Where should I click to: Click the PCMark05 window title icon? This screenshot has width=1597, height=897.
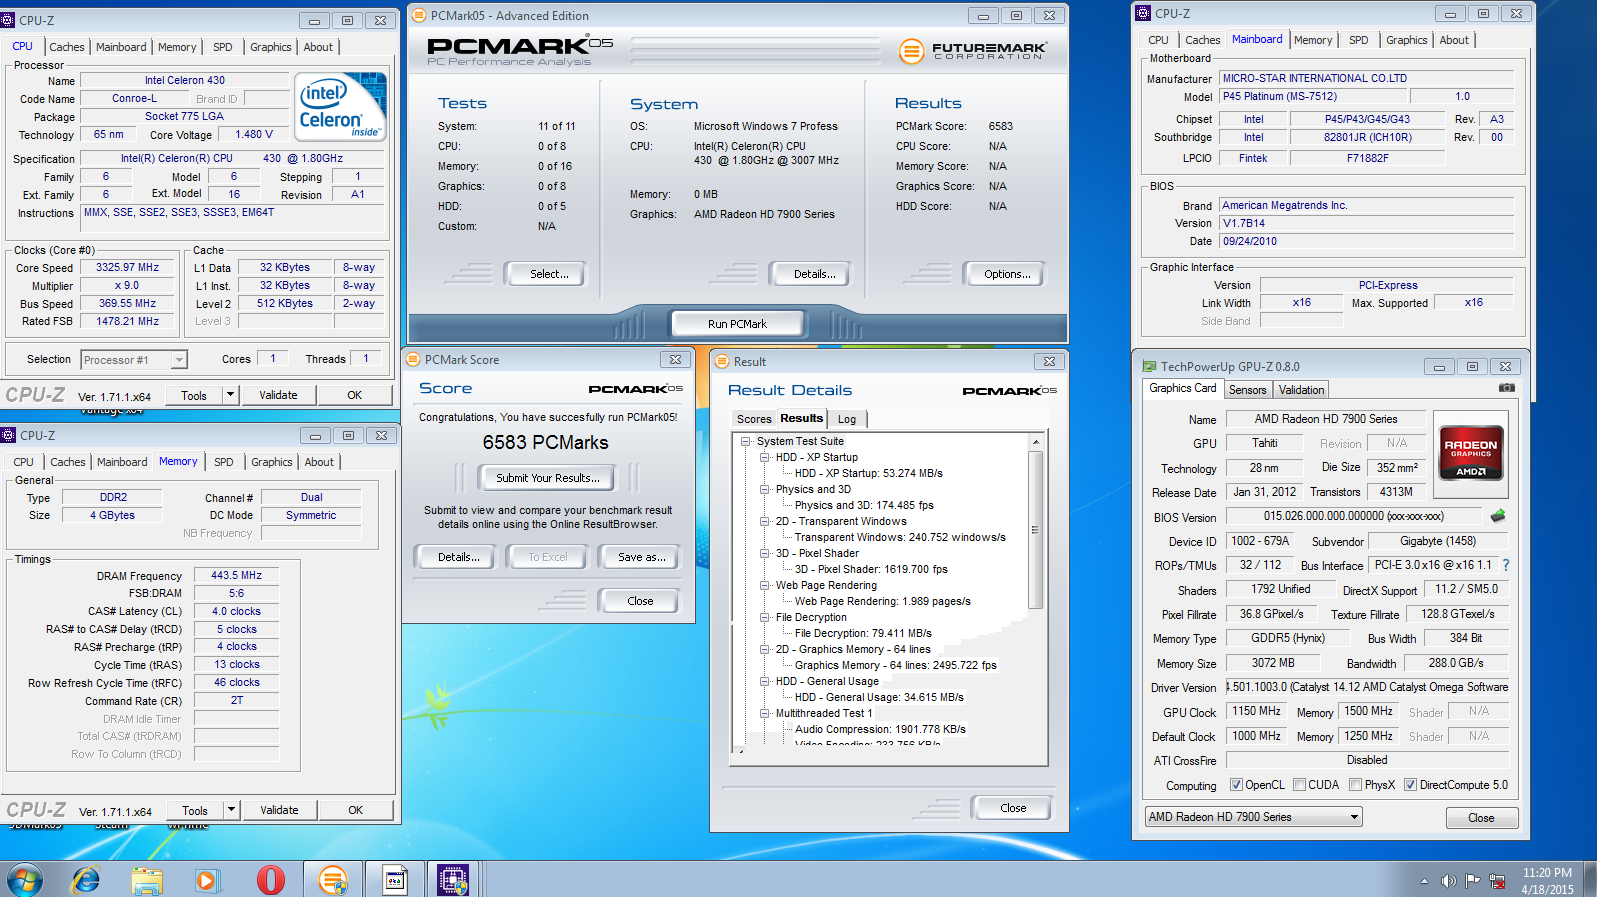[420, 15]
